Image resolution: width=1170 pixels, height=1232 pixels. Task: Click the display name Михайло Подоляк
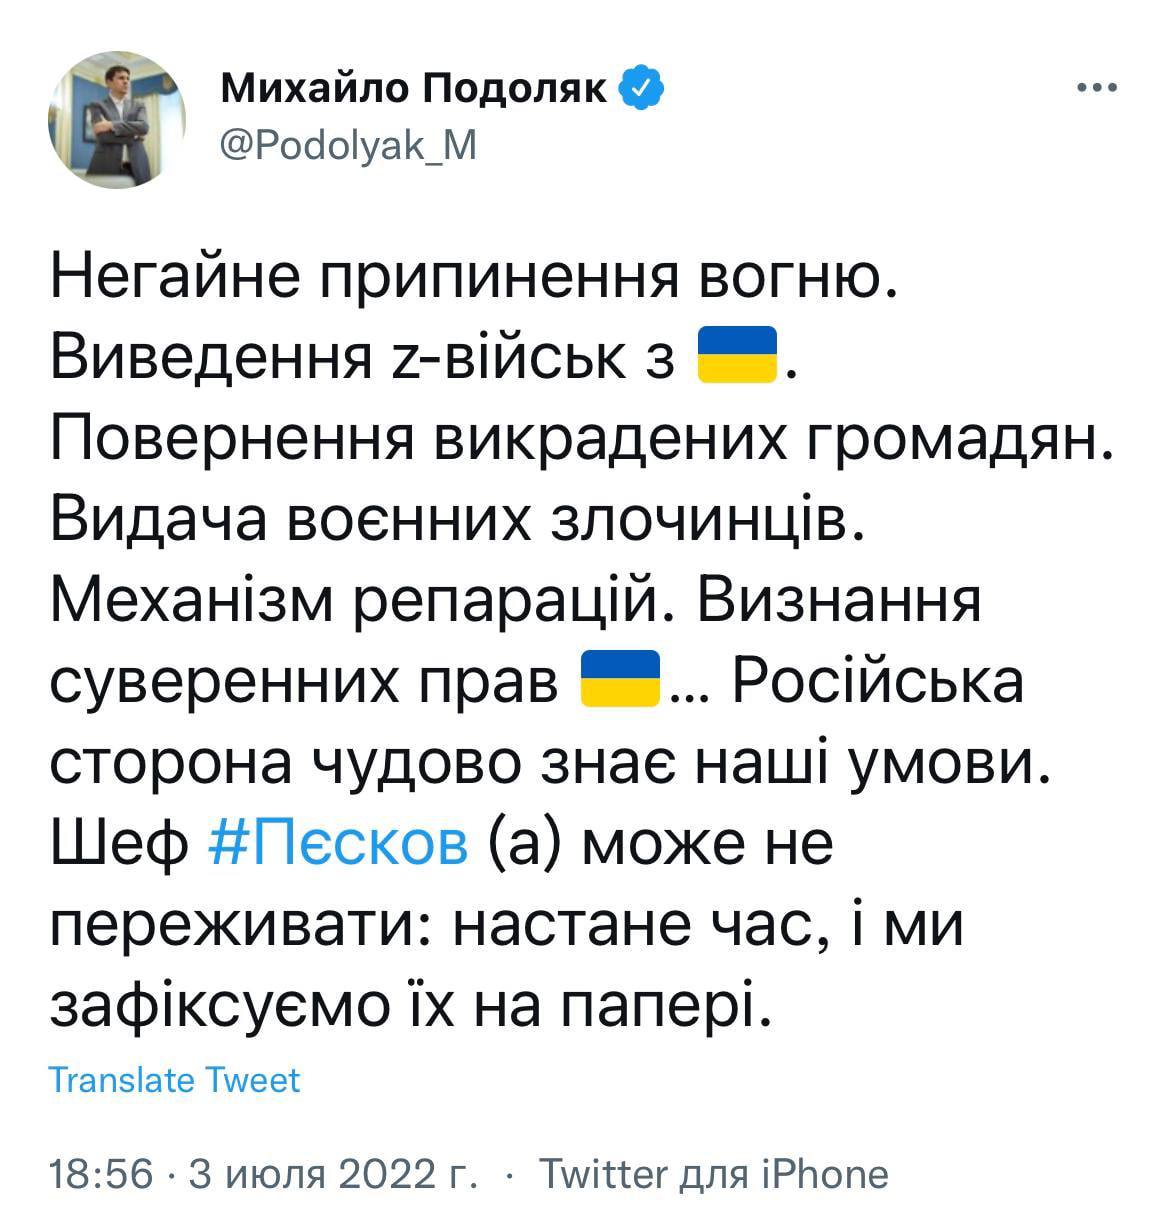click(x=413, y=91)
